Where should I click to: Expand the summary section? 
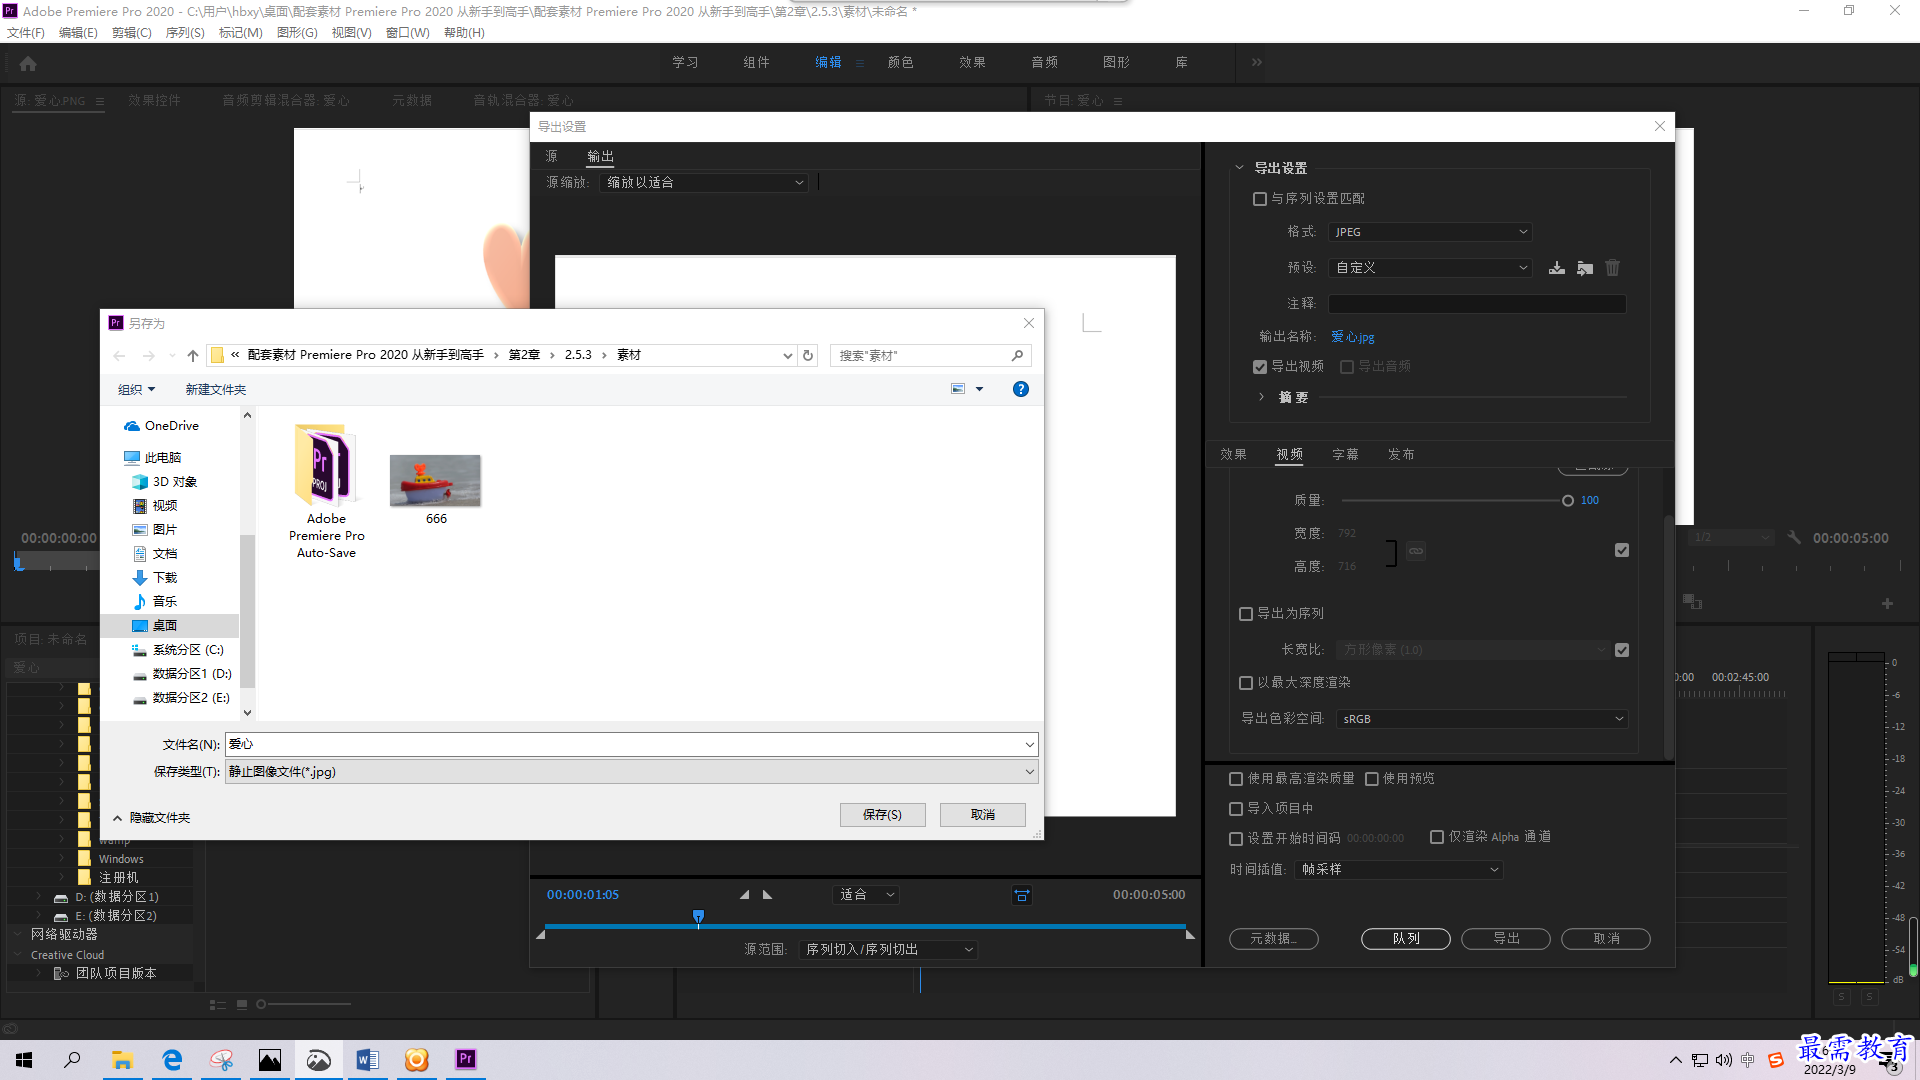tap(1261, 397)
